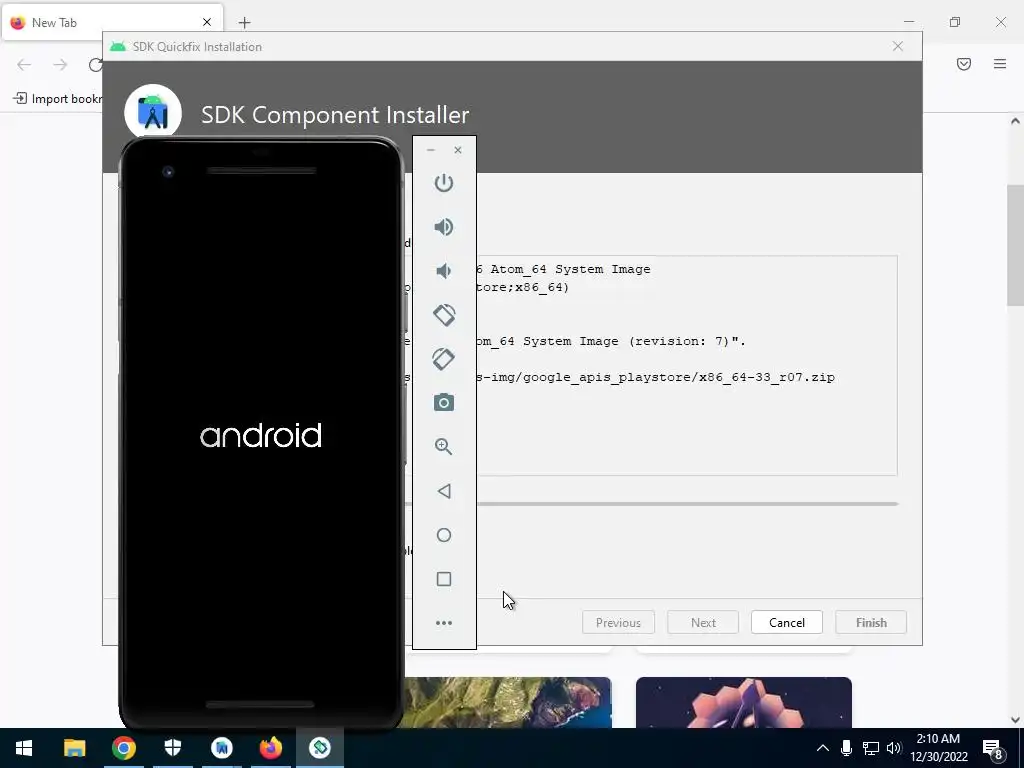Screen dimensions: 1024x768
Task: Click 'SDK Component Installer' heading
Action: pyautogui.click(x=335, y=115)
